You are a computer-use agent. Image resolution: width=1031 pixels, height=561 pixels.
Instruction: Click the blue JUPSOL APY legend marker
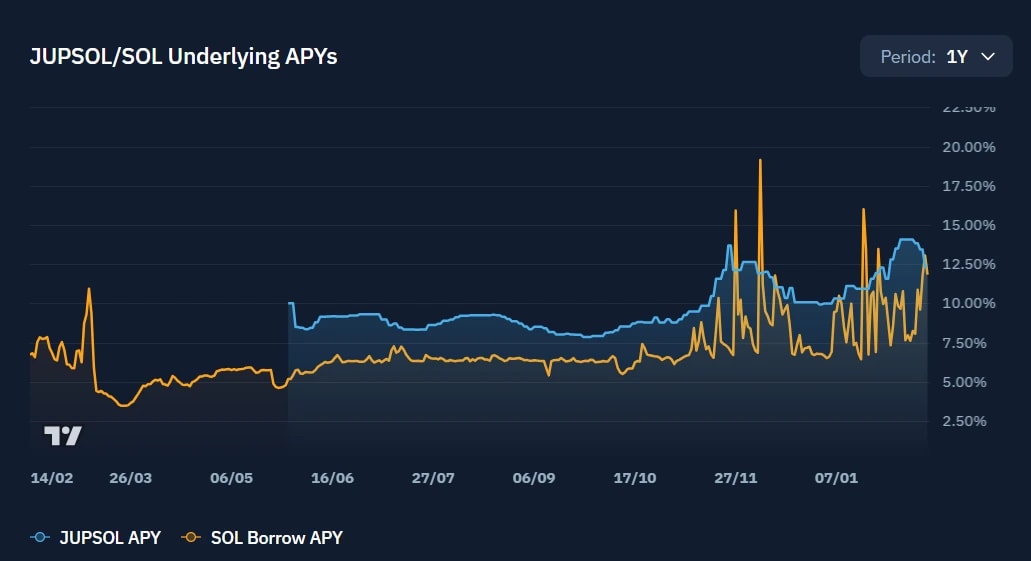tap(40, 537)
